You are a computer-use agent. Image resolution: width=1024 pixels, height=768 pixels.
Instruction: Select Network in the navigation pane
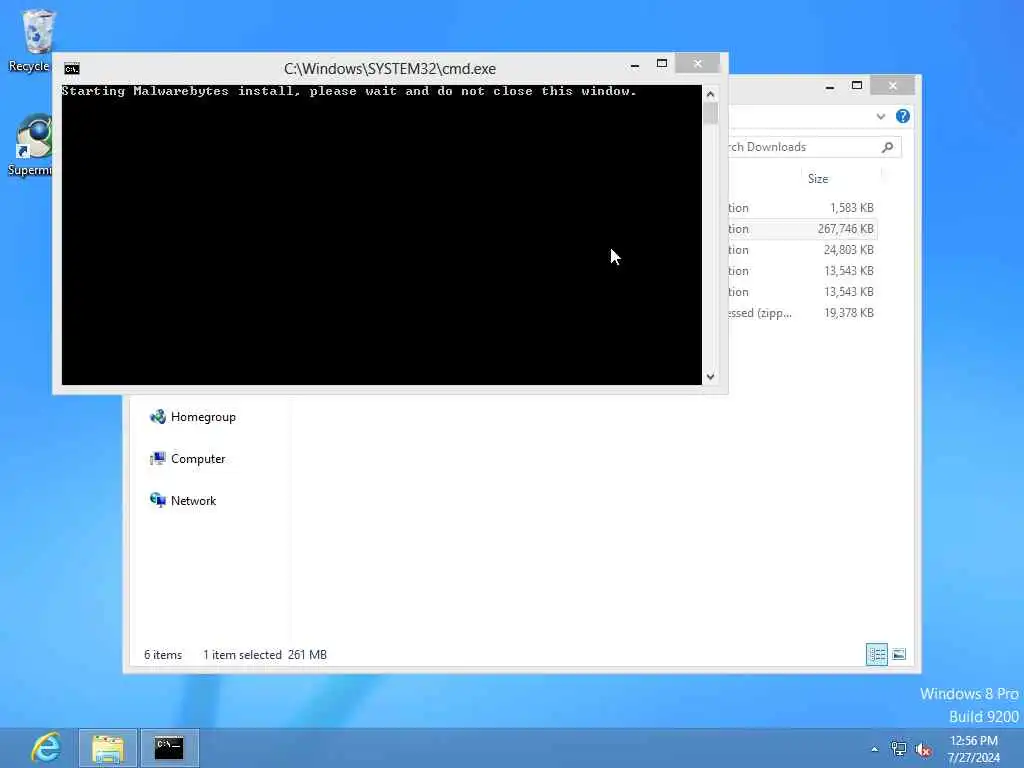(x=193, y=500)
